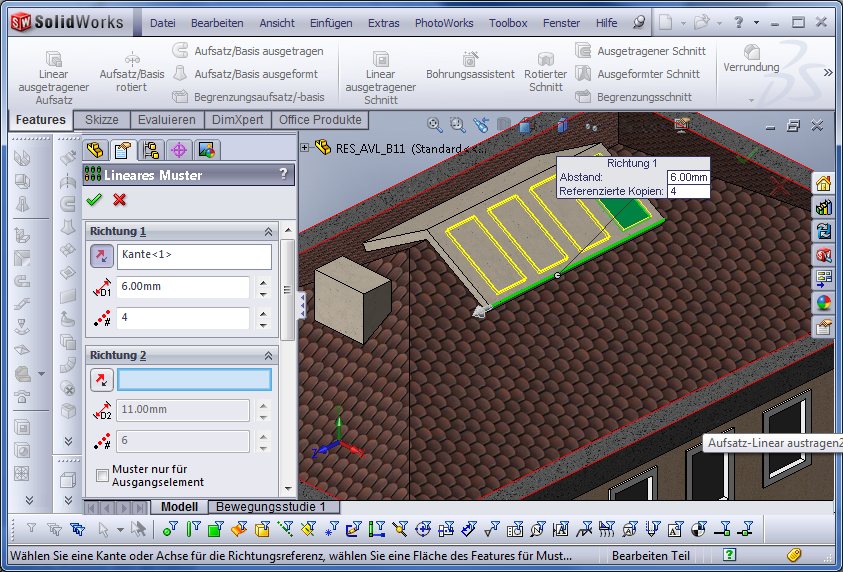Screen dimensions: 843x572
Task: Click the green checkmark to accept pattern
Action: (95, 199)
